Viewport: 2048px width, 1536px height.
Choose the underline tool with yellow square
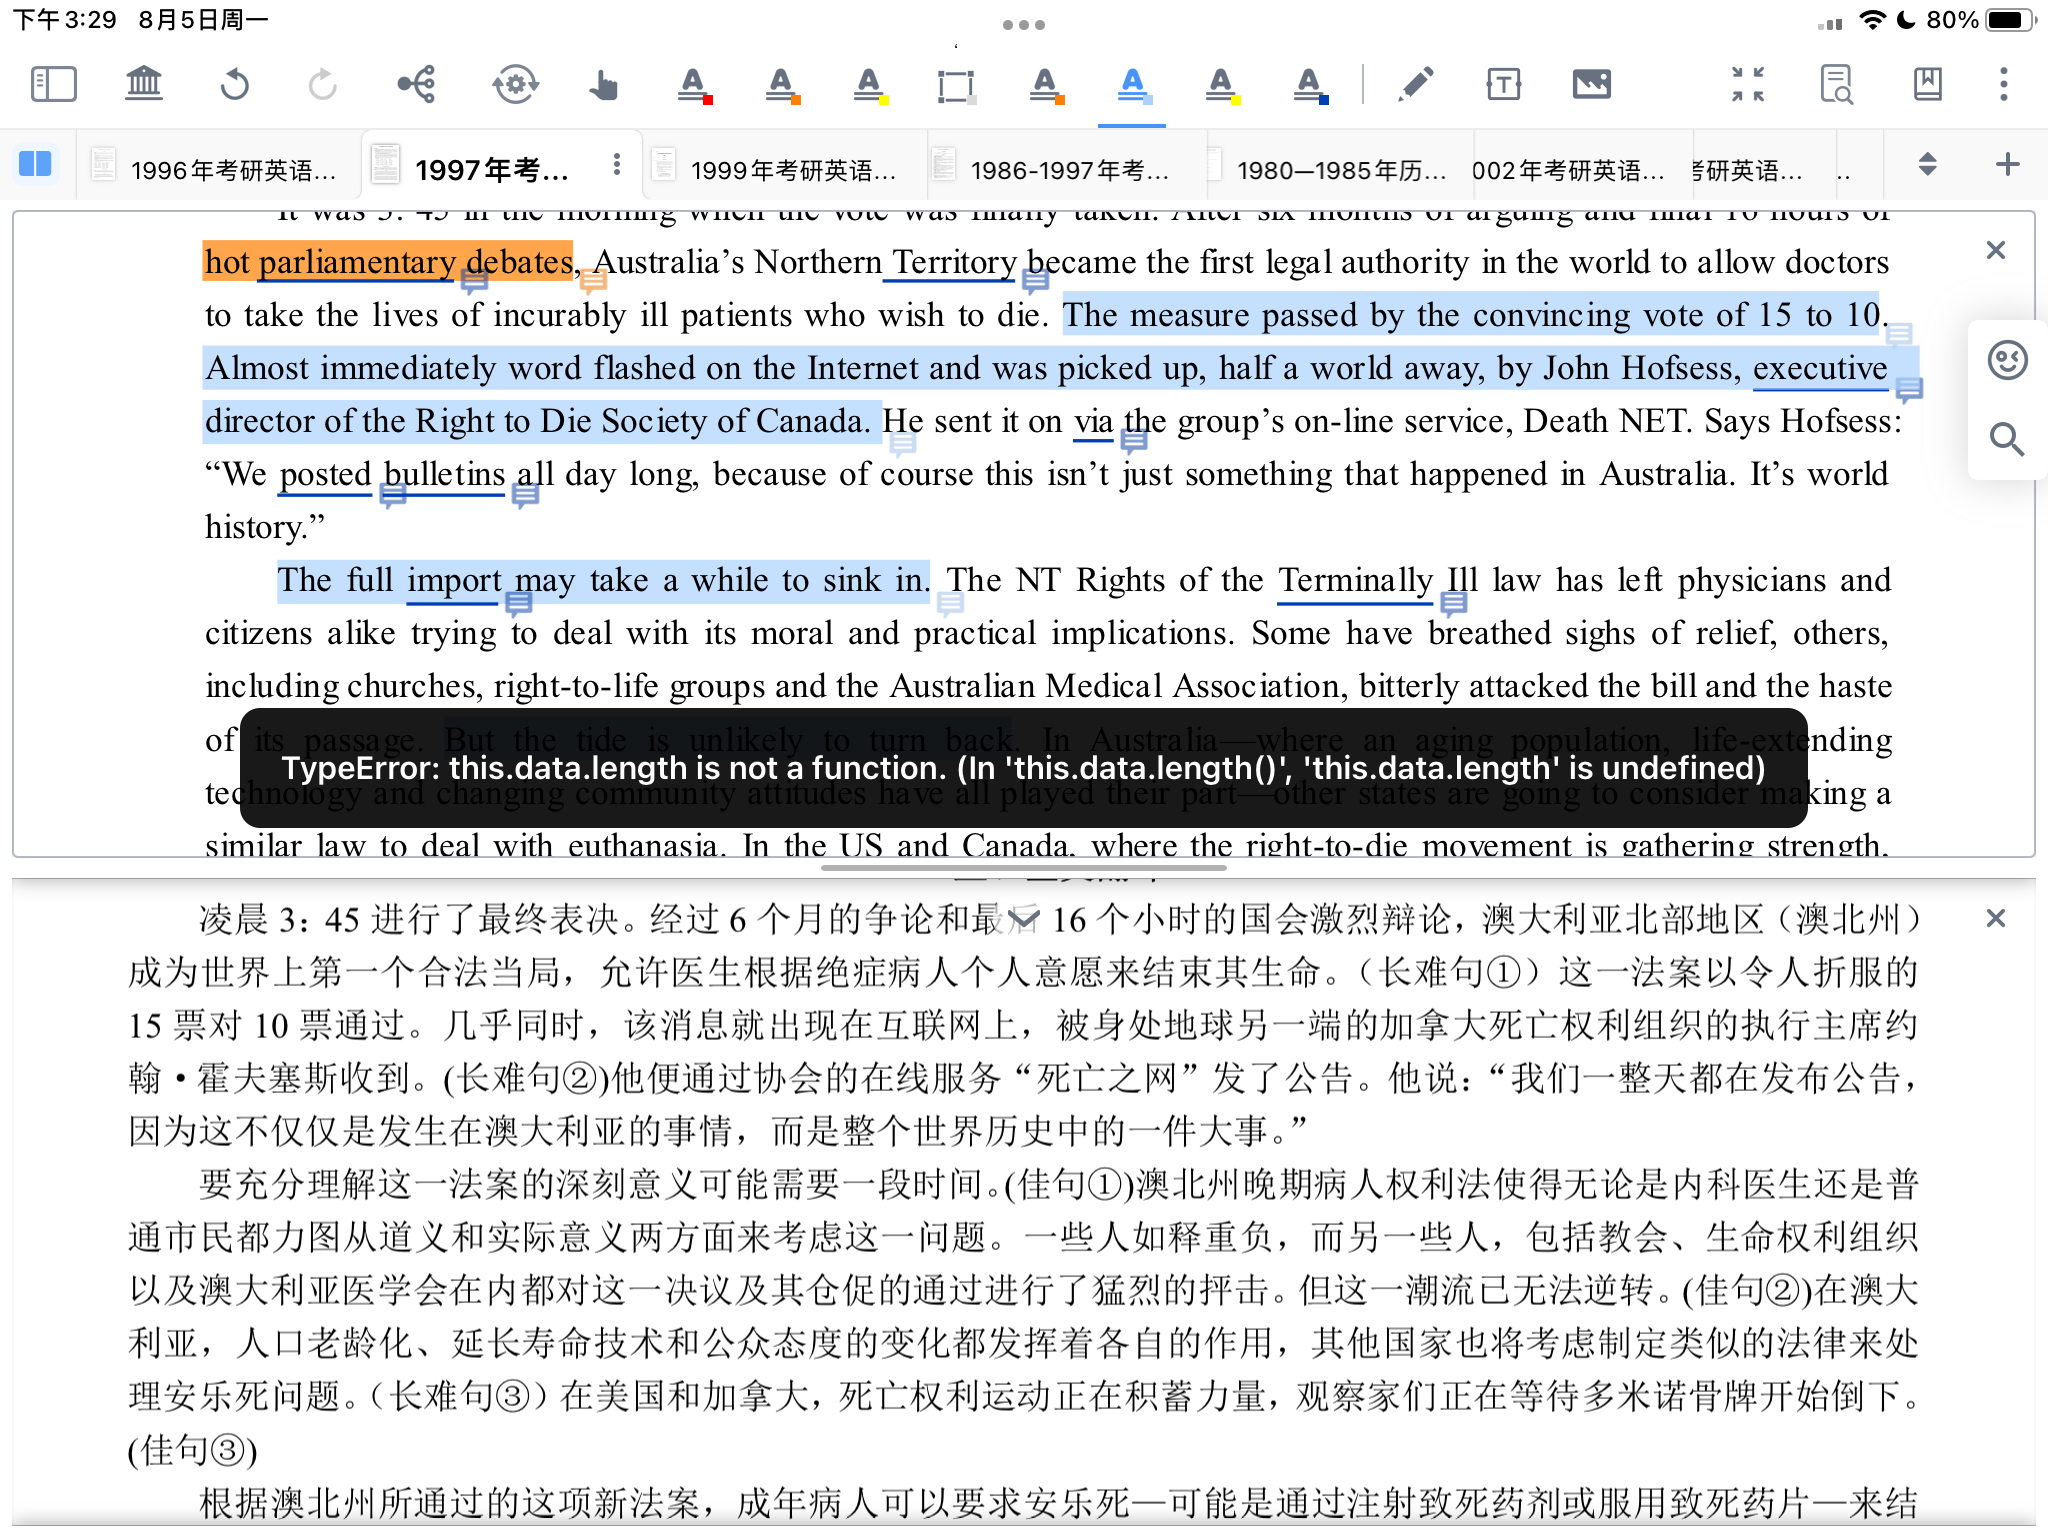[1221, 85]
